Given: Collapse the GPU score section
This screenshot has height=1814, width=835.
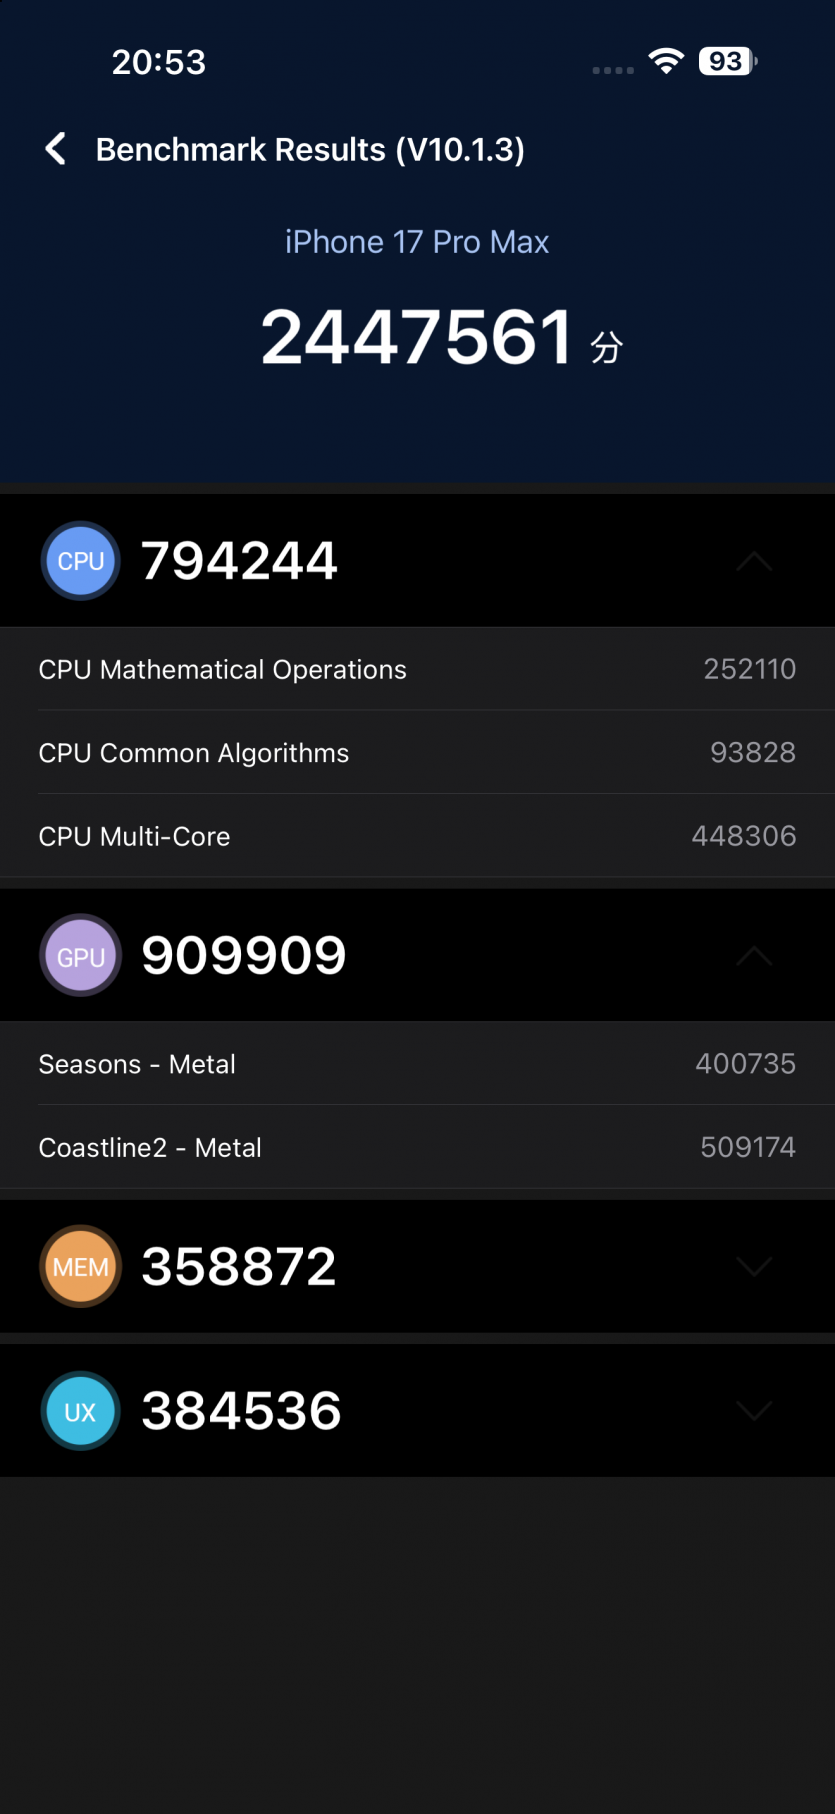Looking at the screenshot, I should pos(754,956).
